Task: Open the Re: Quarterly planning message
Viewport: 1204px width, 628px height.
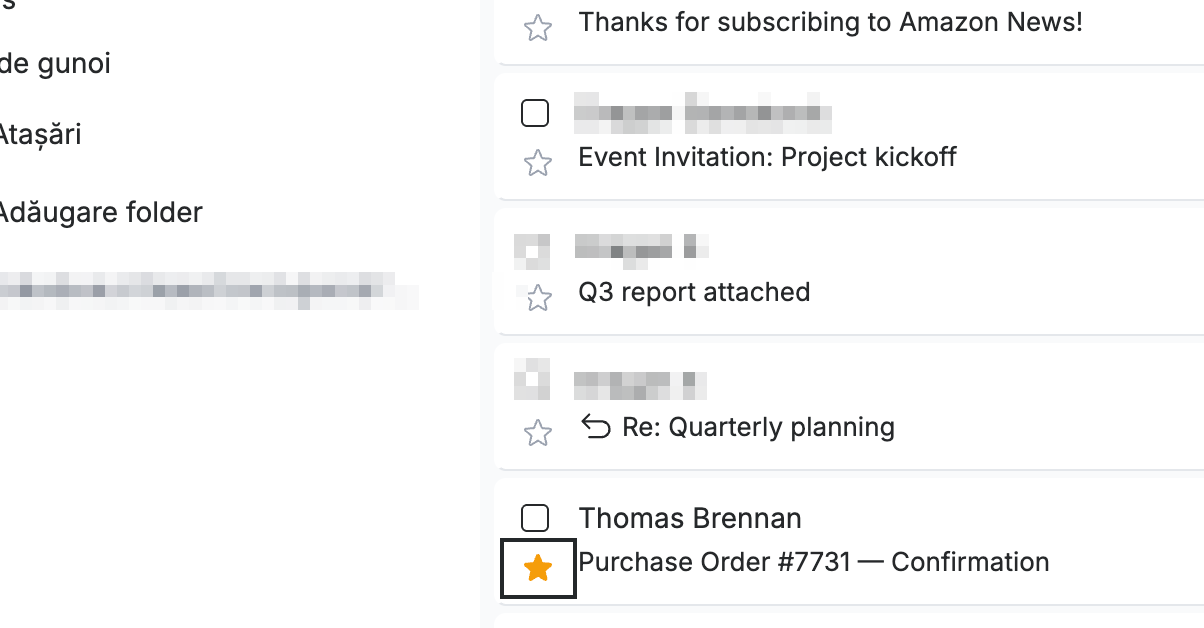Action: (x=758, y=427)
